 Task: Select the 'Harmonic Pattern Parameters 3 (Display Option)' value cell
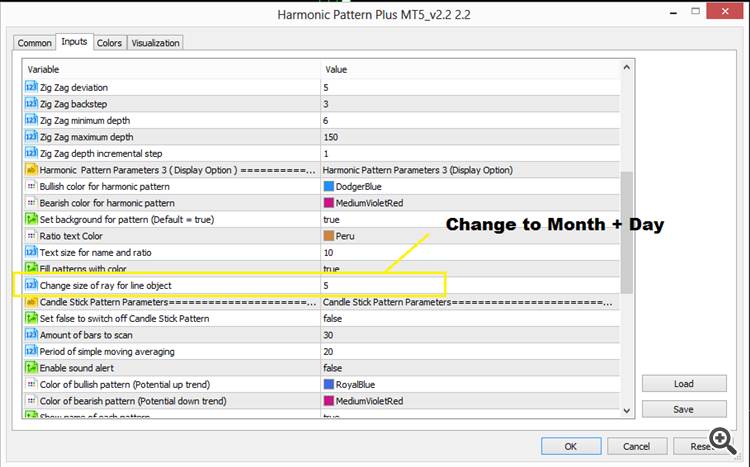point(470,170)
